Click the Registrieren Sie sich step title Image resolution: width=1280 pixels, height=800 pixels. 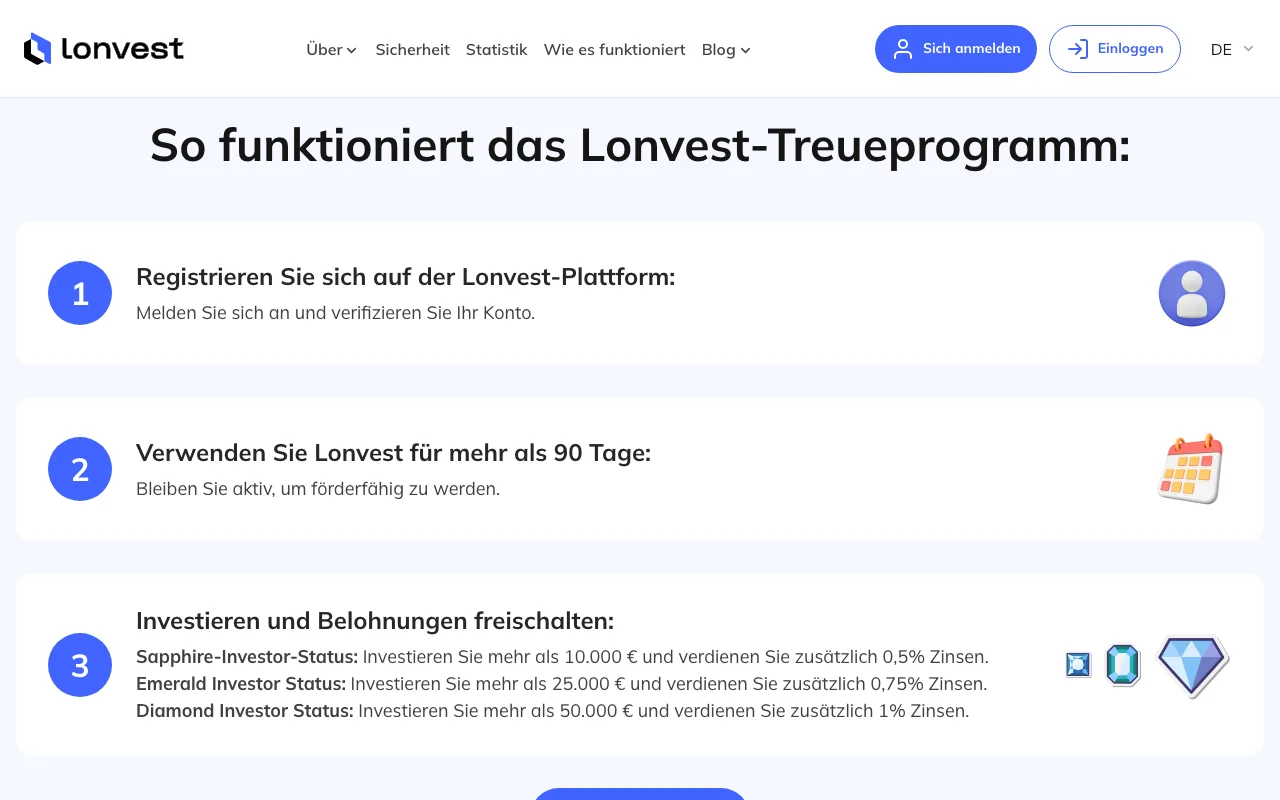tap(406, 277)
